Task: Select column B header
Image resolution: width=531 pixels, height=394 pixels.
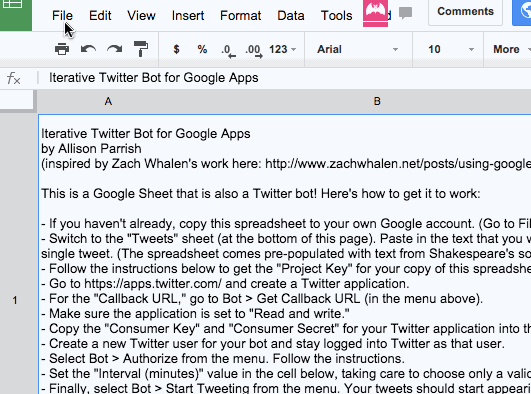Action: 377,101
